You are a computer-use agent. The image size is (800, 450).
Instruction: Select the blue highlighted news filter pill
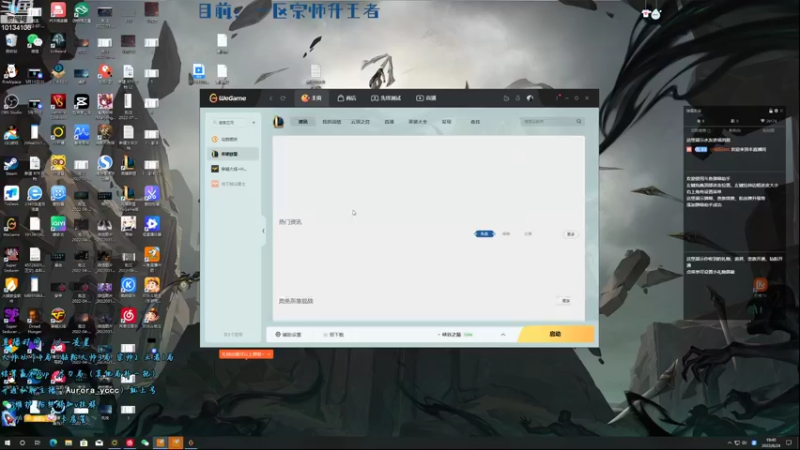pyautogui.click(x=484, y=234)
